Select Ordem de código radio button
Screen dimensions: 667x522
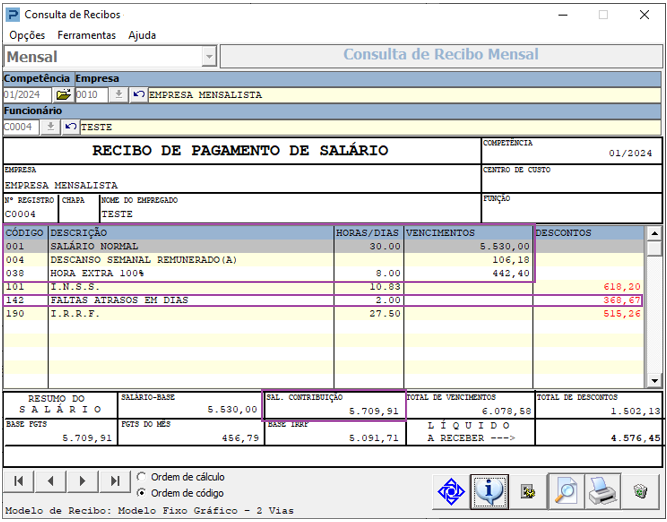141,493
